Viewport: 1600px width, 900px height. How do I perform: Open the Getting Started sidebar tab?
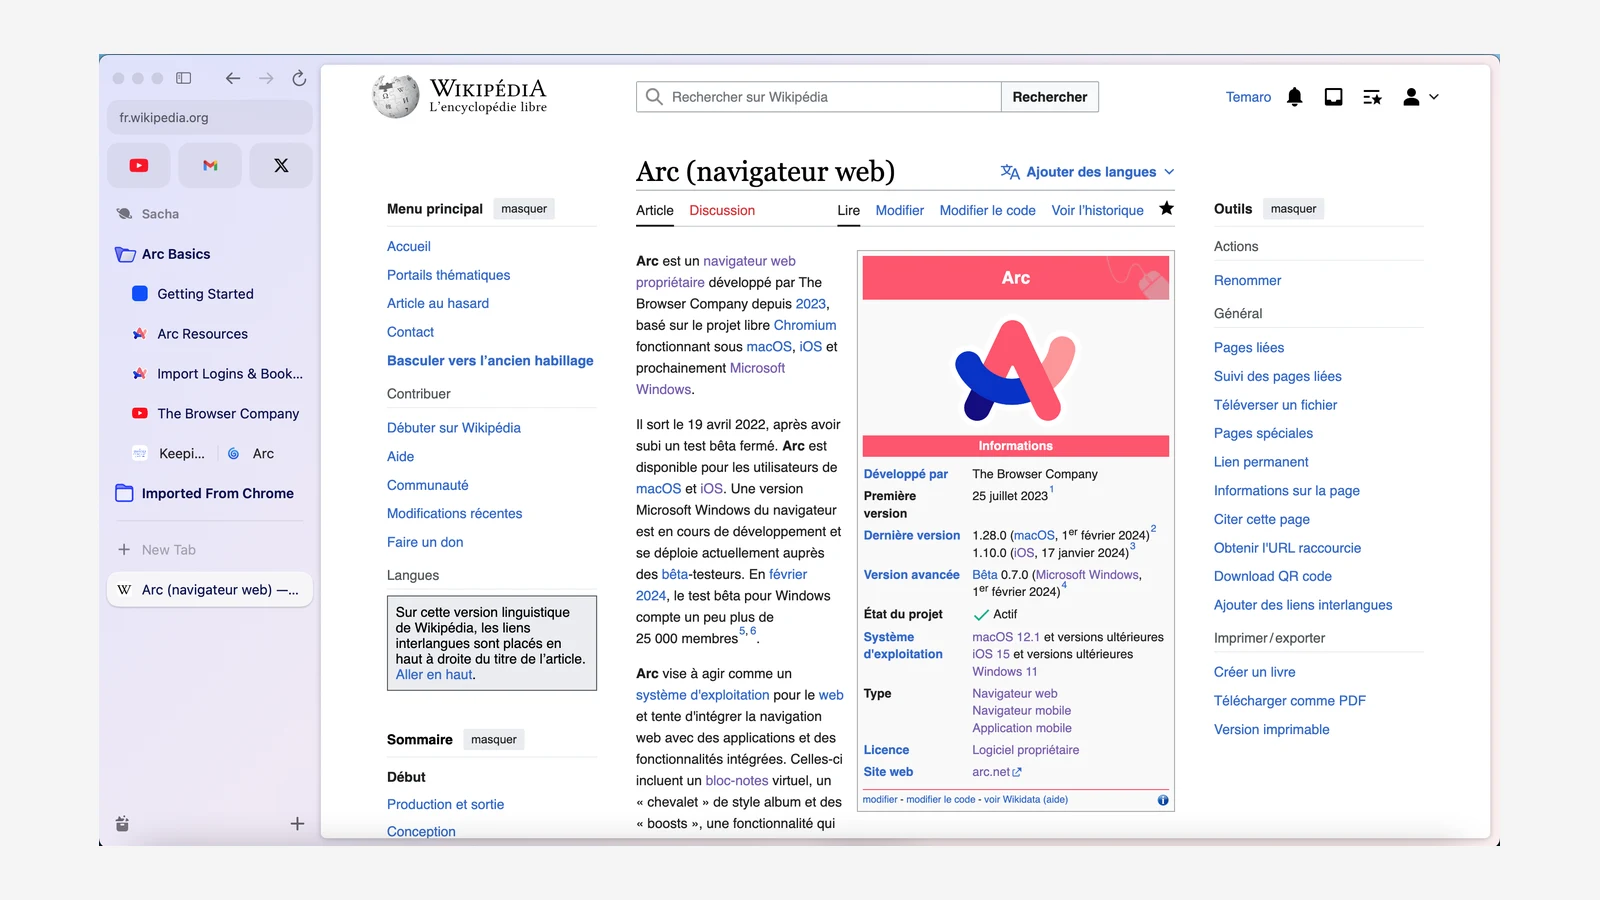[205, 294]
